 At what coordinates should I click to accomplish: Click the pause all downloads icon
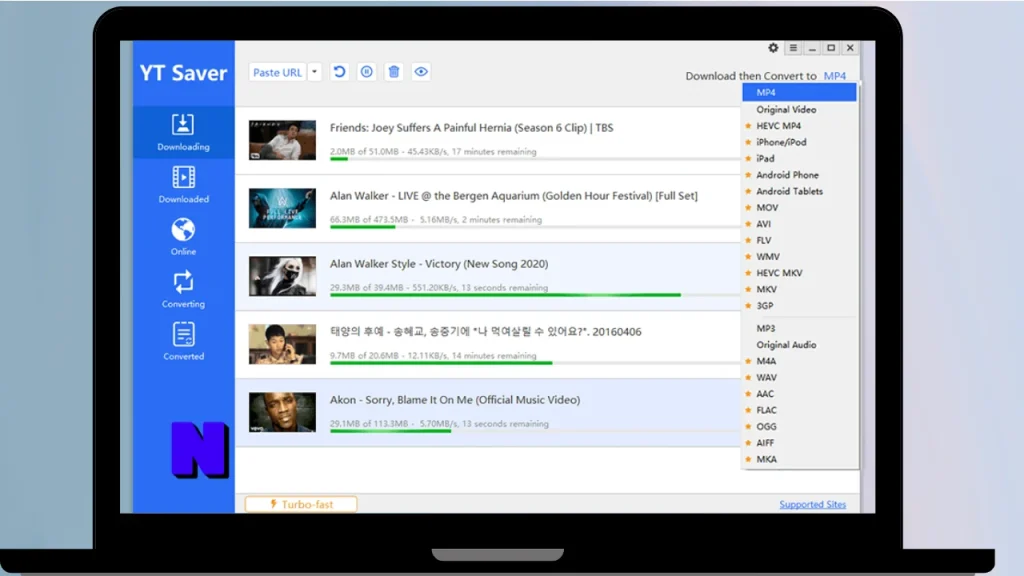[x=367, y=72]
